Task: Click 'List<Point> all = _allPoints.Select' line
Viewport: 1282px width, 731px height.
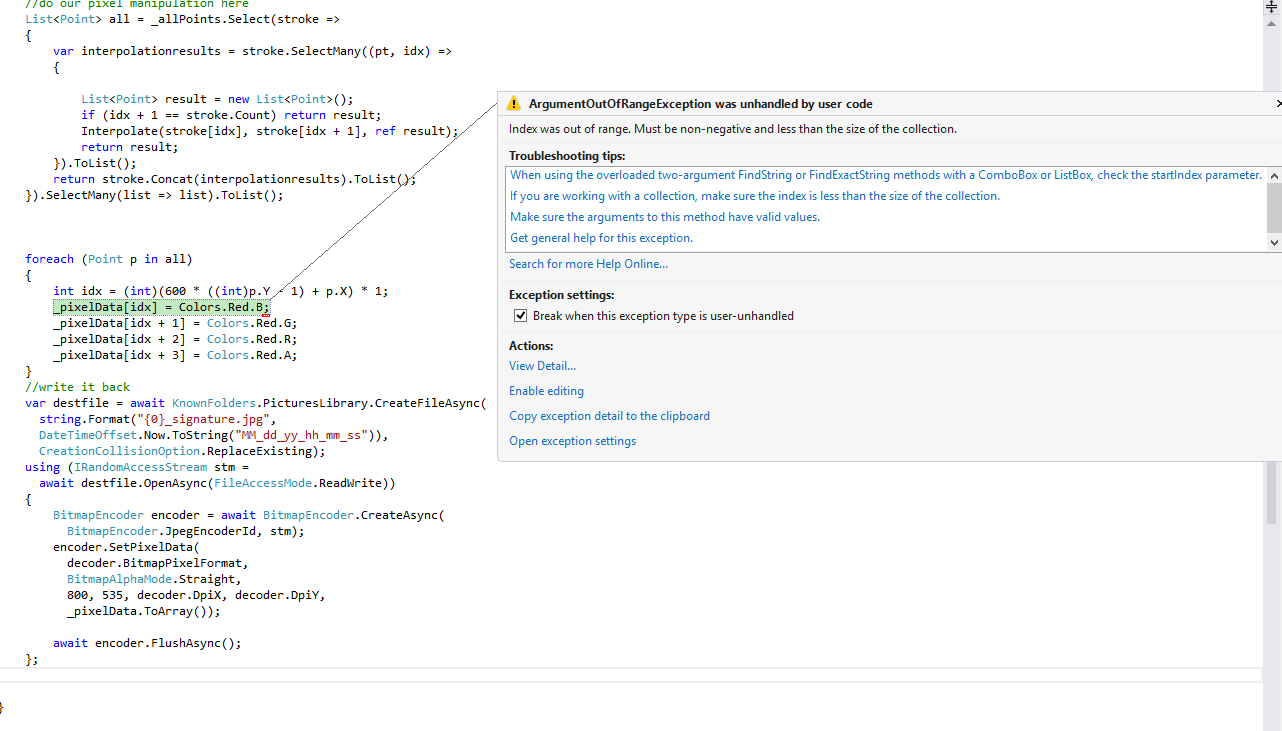Action: point(182,19)
